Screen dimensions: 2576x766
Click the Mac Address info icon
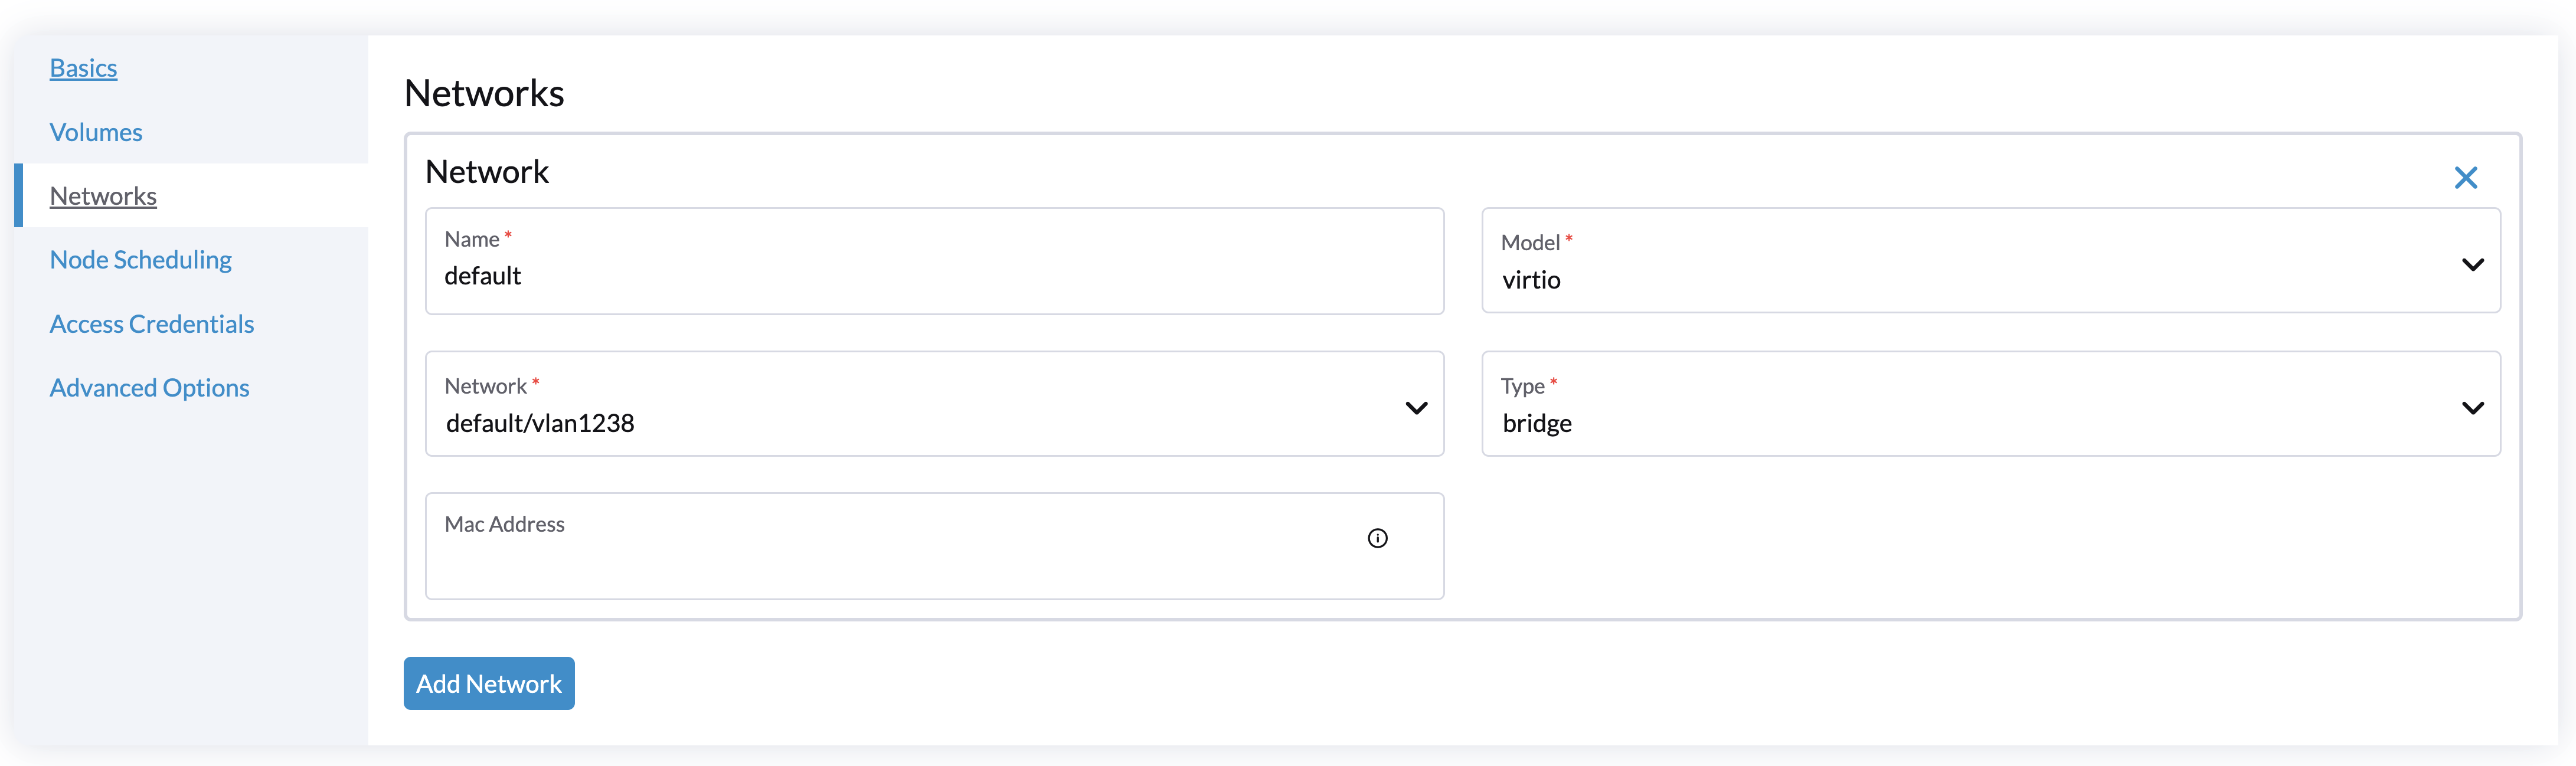[x=1377, y=538]
